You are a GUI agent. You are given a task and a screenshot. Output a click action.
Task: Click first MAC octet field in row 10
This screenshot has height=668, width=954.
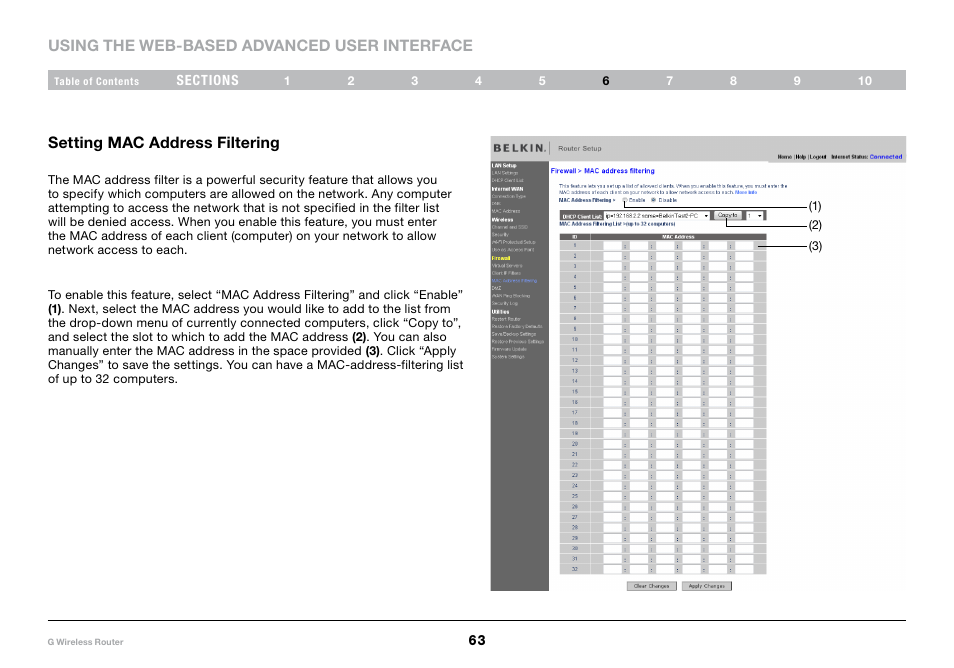(x=612, y=339)
